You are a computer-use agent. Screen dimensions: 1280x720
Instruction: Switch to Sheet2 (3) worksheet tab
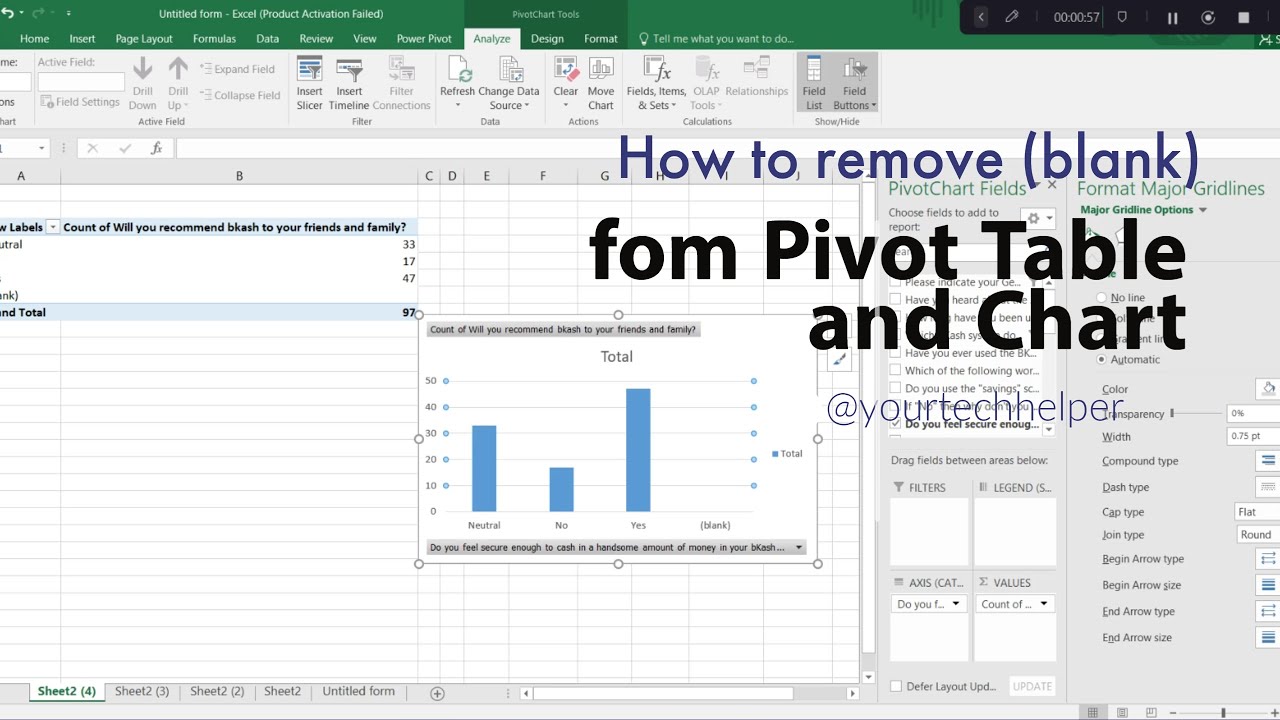point(142,691)
